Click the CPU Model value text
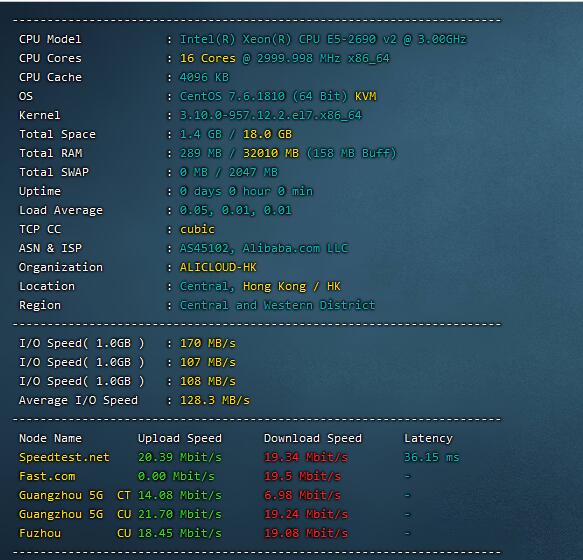Image resolution: width=583 pixels, height=560 pixels. (323, 39)
